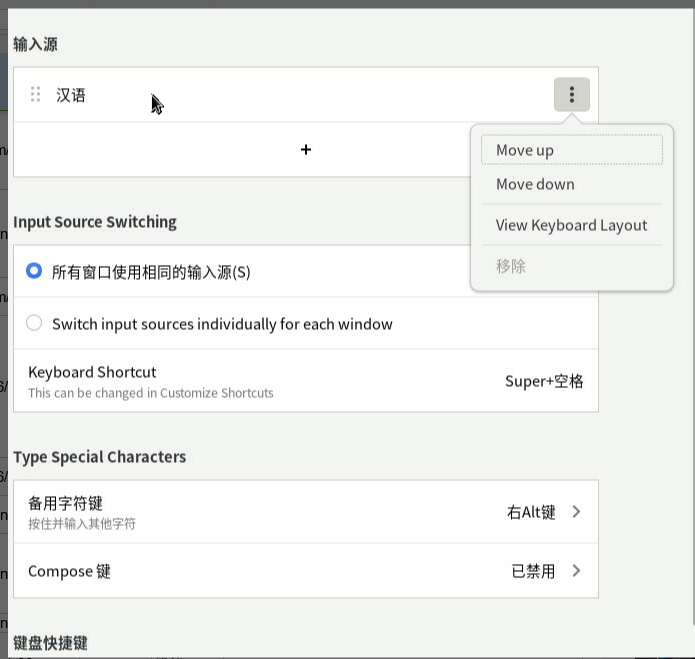Add an input source with the plus icon
This screenshot has width=695, height=659.
click(x=306, y=149)
